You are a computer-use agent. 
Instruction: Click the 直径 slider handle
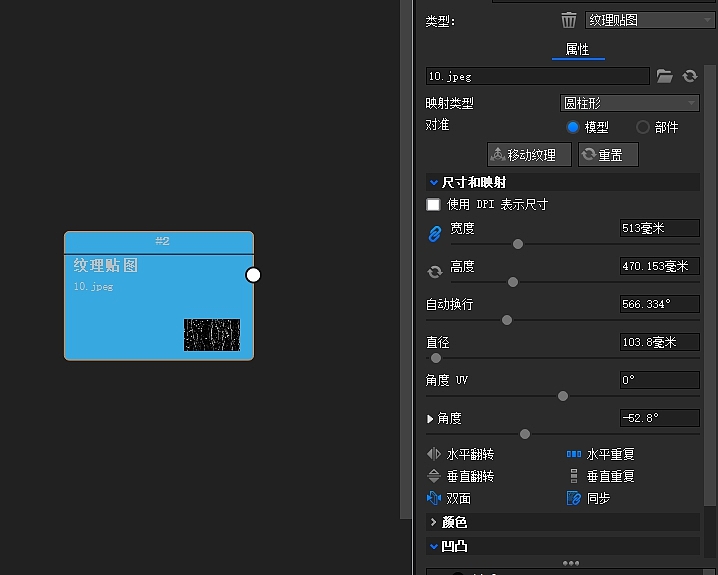436,358
